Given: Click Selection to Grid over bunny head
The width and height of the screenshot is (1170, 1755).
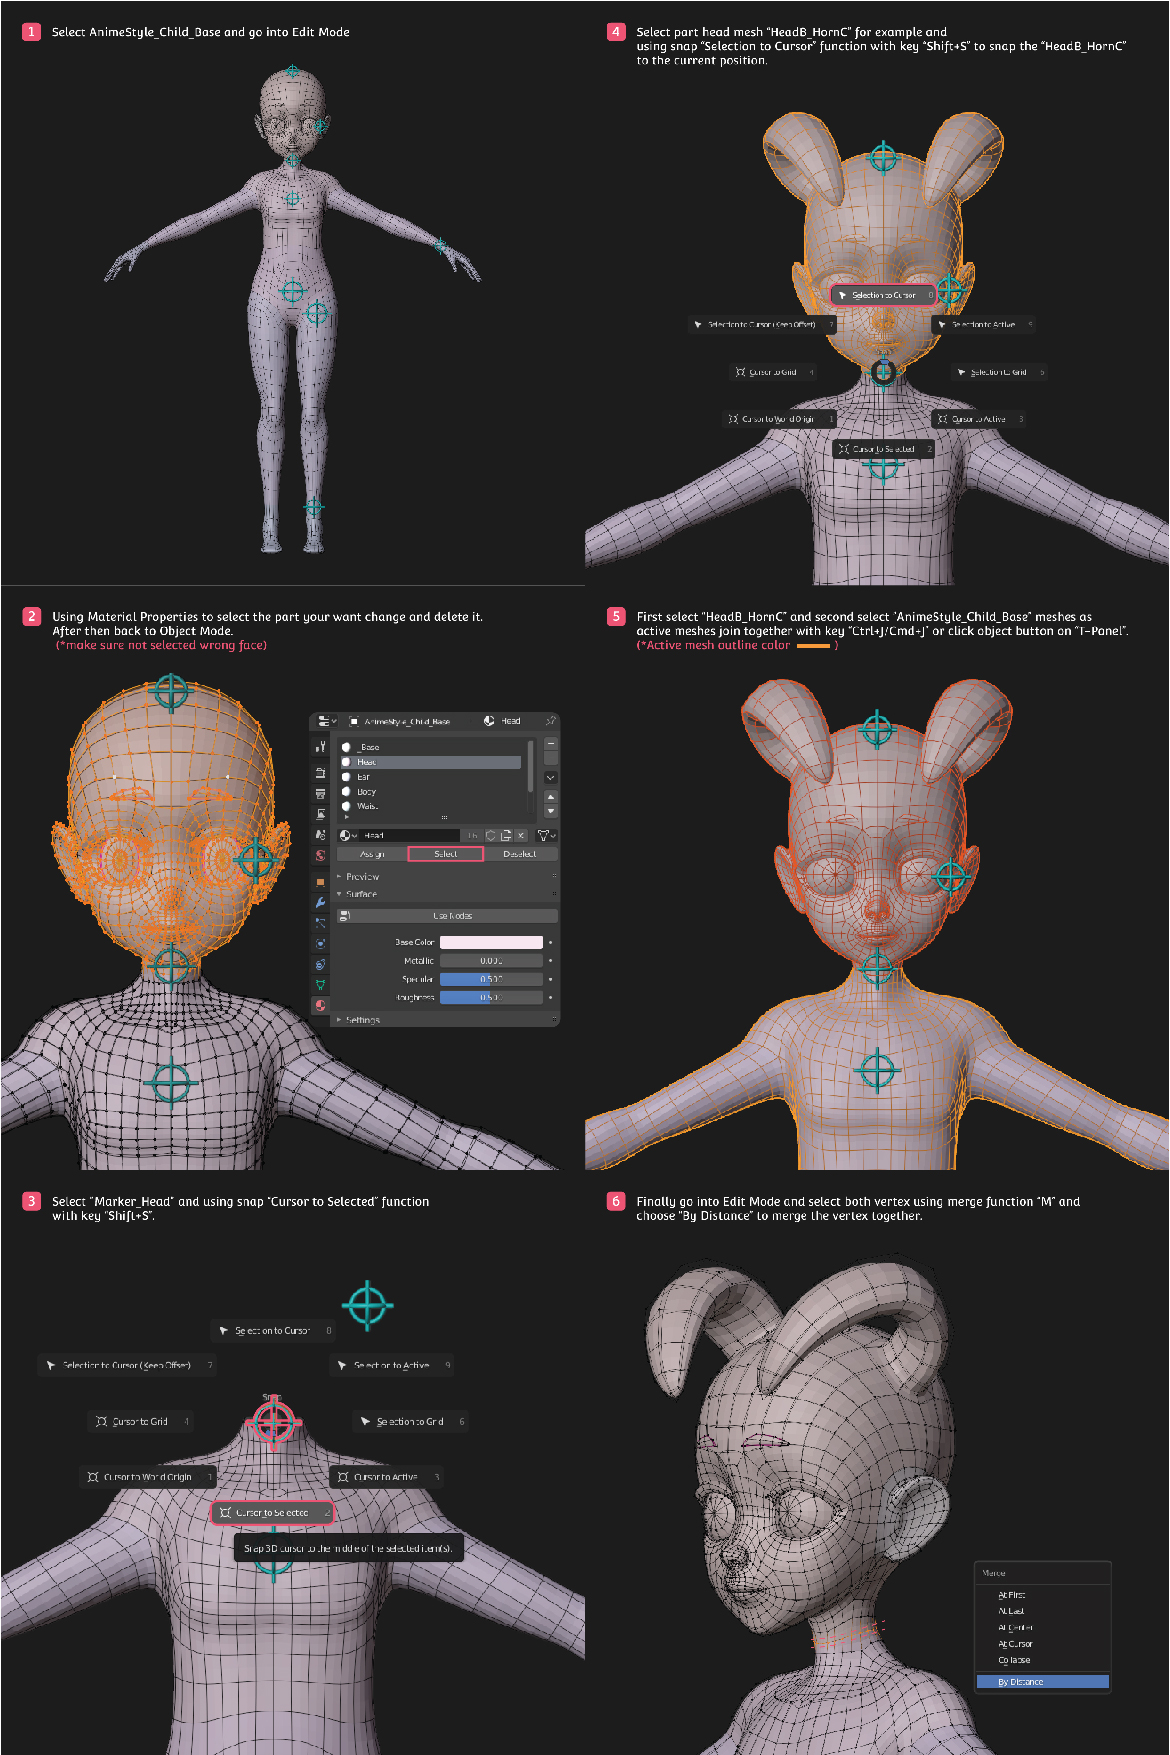Looking at the screenshot, I should pyautogui.click(x=998, y=372).
